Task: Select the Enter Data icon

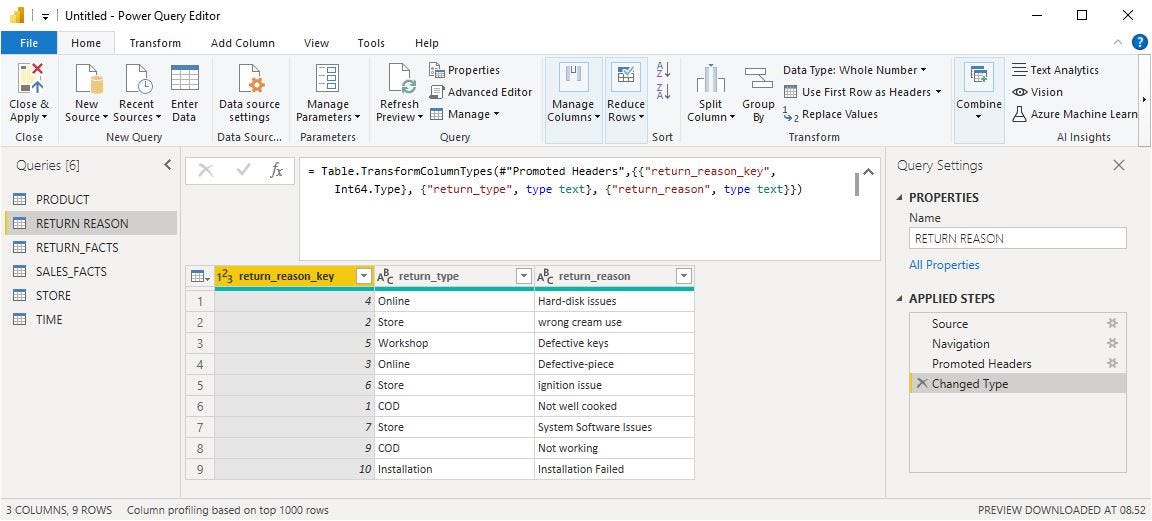Action: [x=184, y=93]
